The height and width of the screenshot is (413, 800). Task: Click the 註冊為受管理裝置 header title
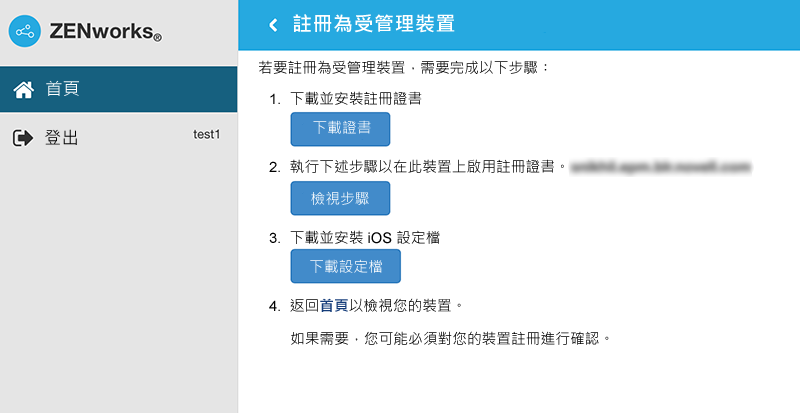[373, 25]
